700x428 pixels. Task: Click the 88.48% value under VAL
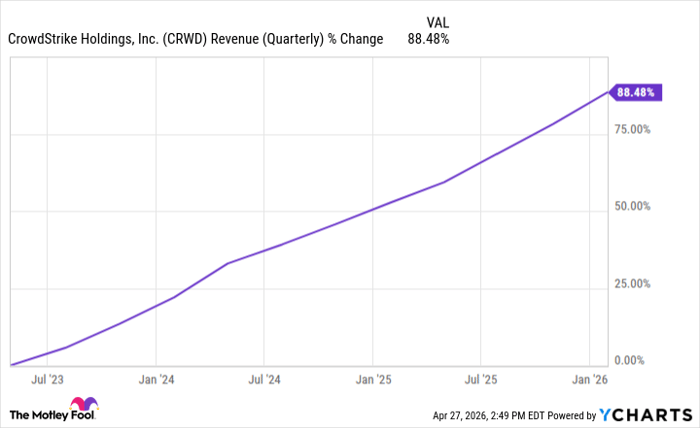[x=428, y=39]
